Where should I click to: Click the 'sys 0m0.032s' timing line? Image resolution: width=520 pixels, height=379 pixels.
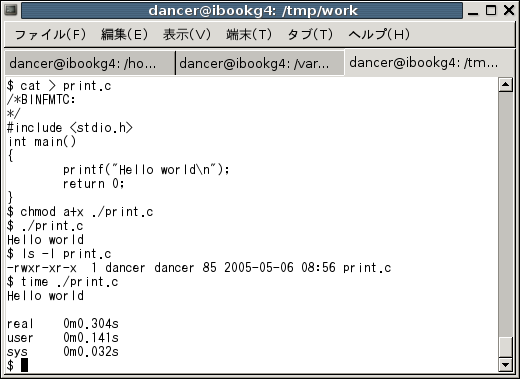[63, 352]
